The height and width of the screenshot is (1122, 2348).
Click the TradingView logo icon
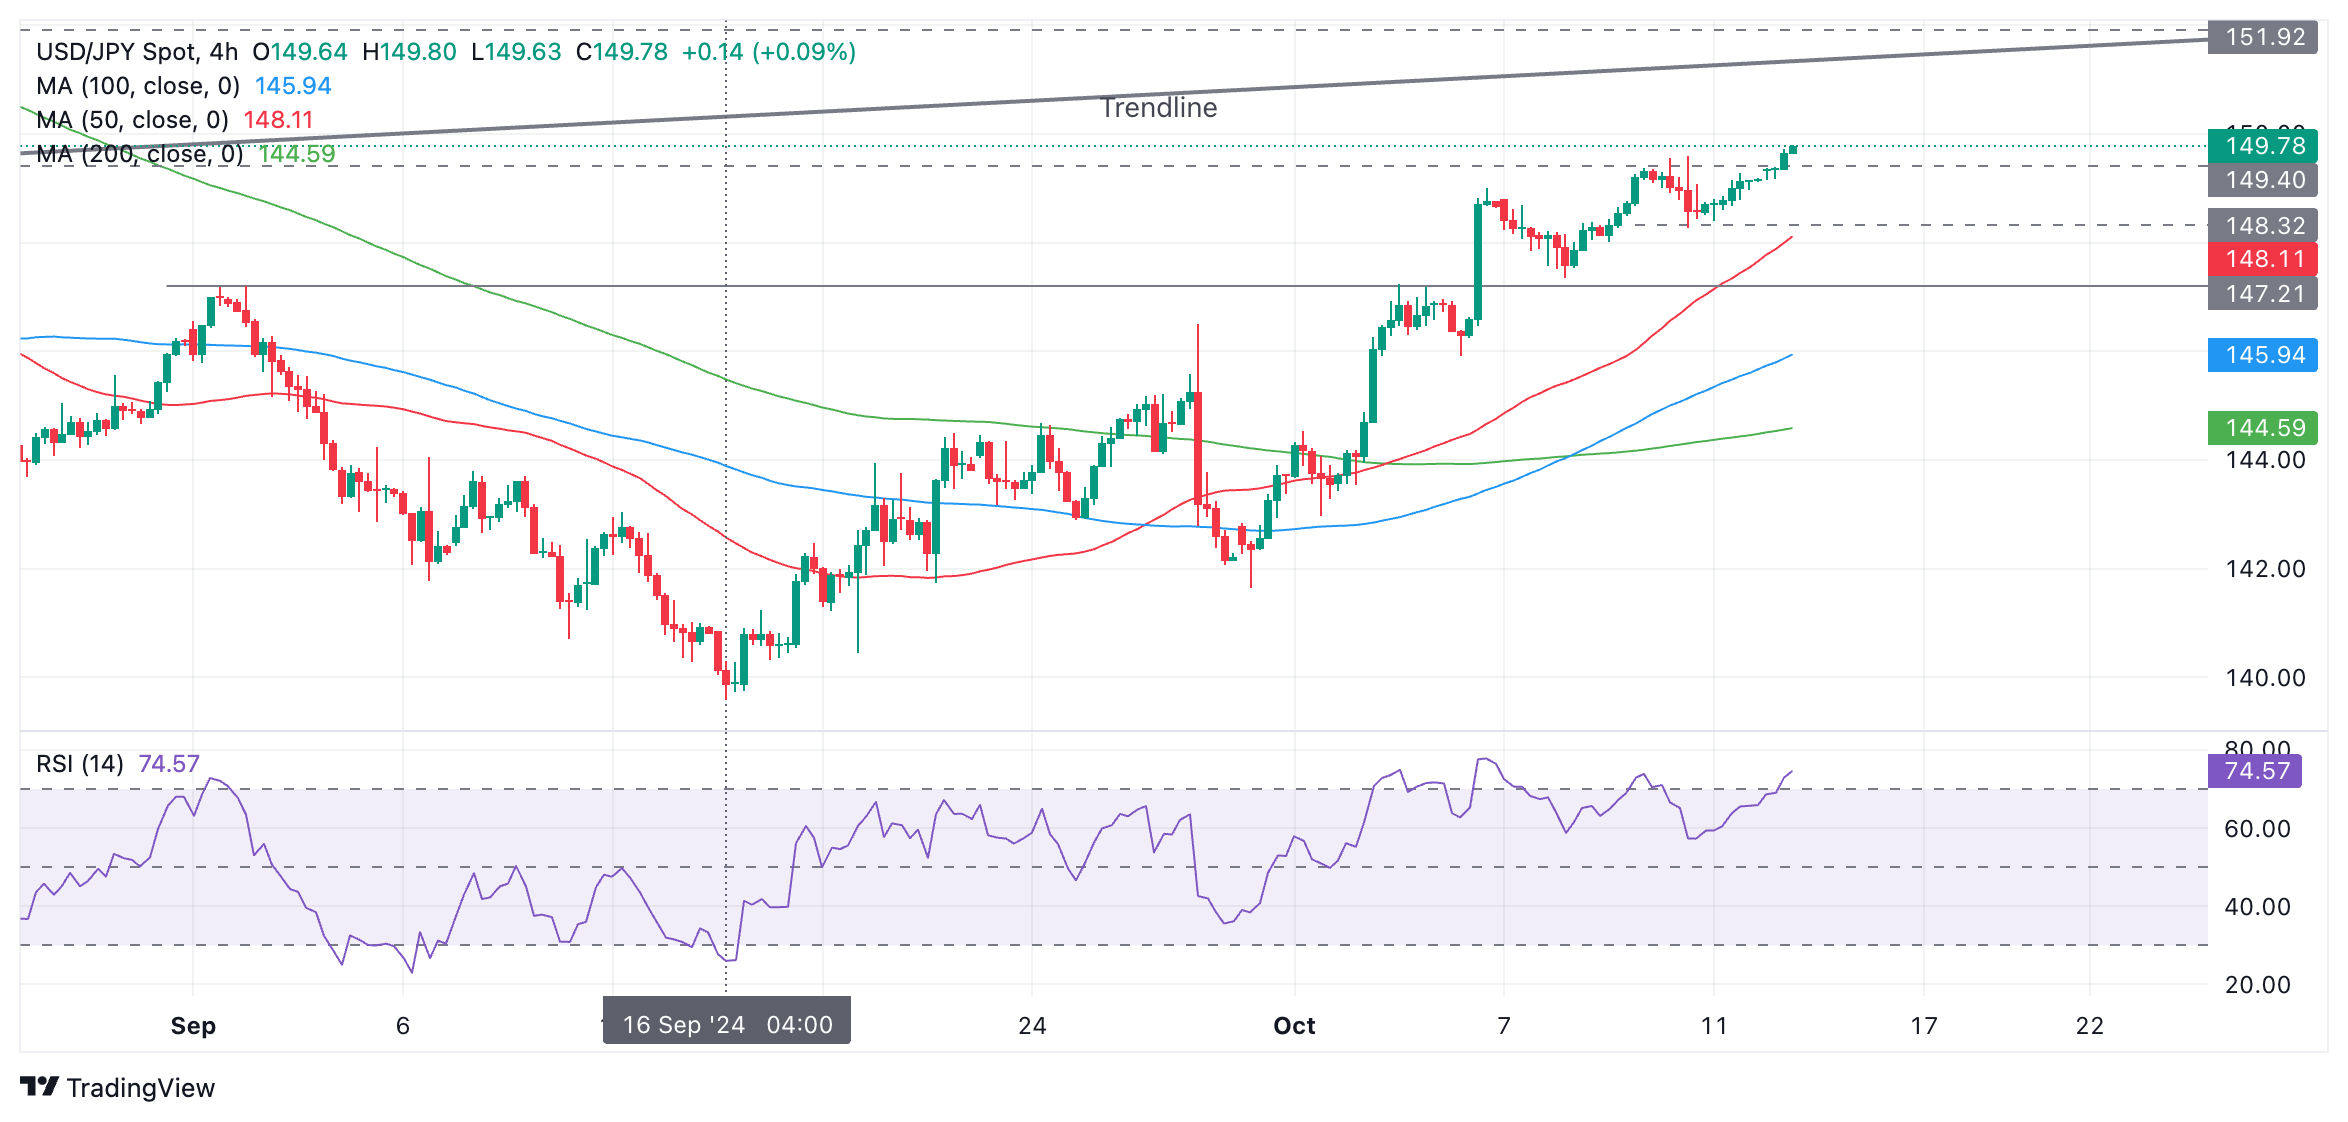tap(40, 1086)
